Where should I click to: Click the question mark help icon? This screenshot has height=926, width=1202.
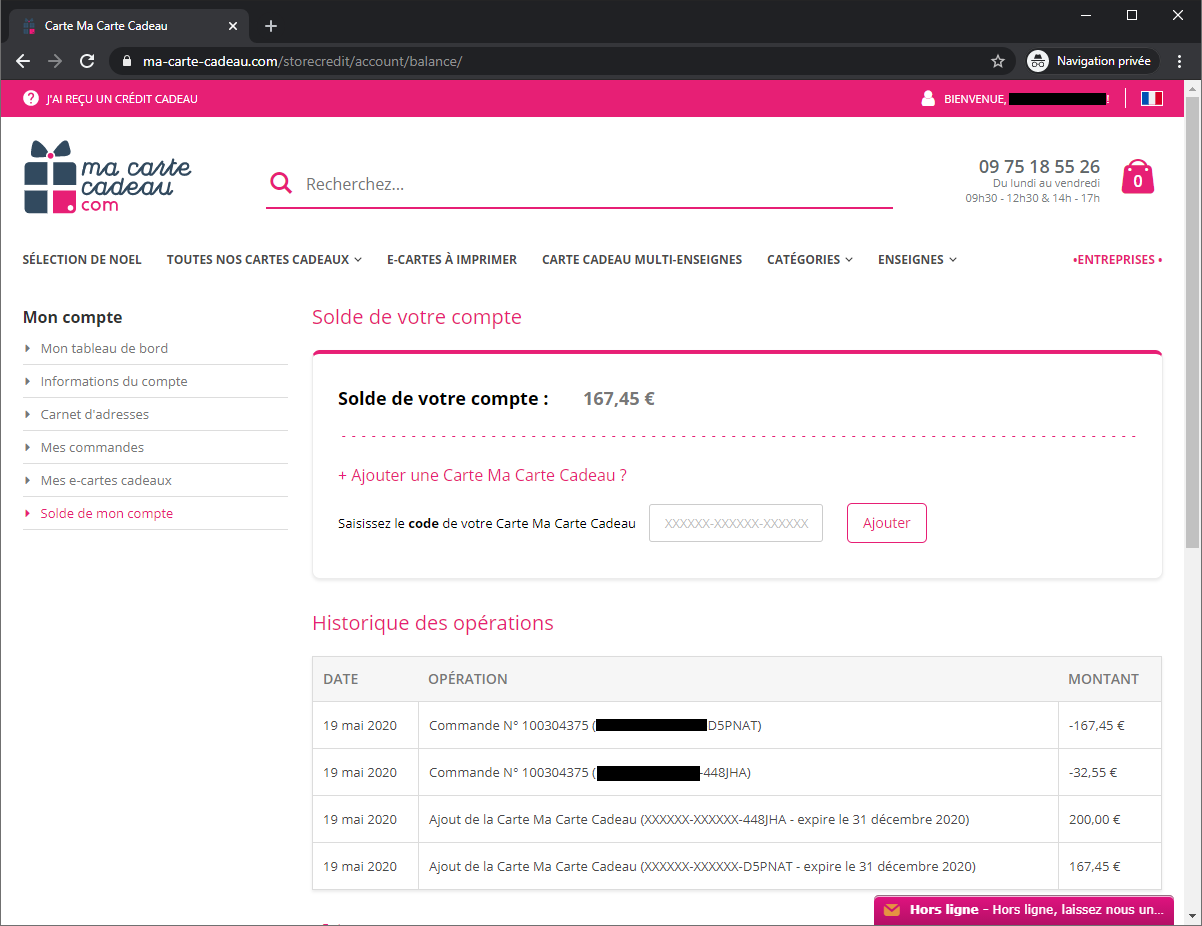click(x=31, y=98)
